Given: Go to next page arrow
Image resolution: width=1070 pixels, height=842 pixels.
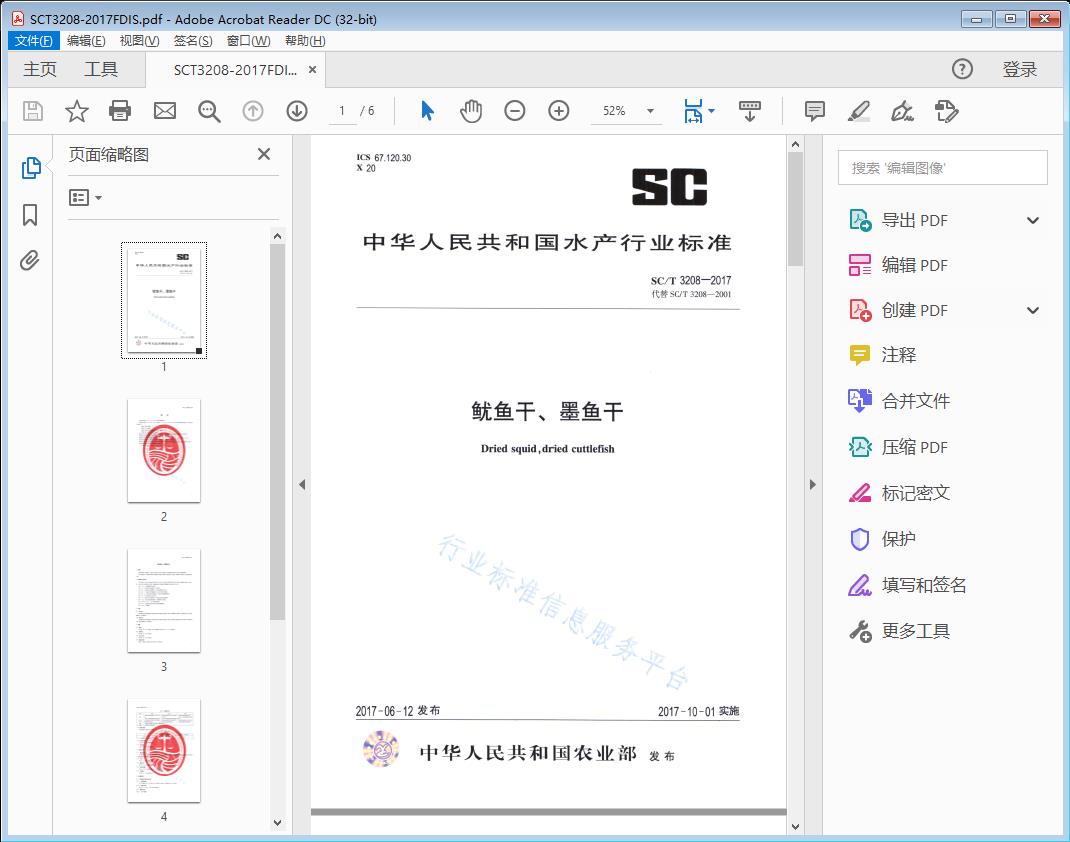Looking at the screenshot, I should point(297,111).
